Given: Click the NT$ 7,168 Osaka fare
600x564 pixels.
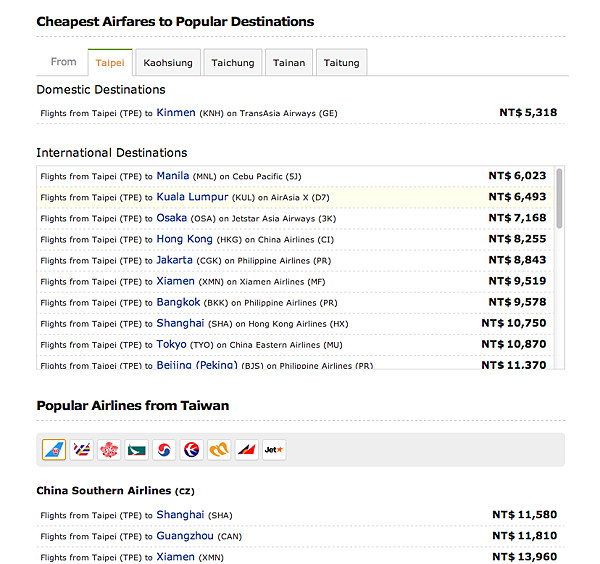Looking at the screenshot, I should (x=517, y=218).
